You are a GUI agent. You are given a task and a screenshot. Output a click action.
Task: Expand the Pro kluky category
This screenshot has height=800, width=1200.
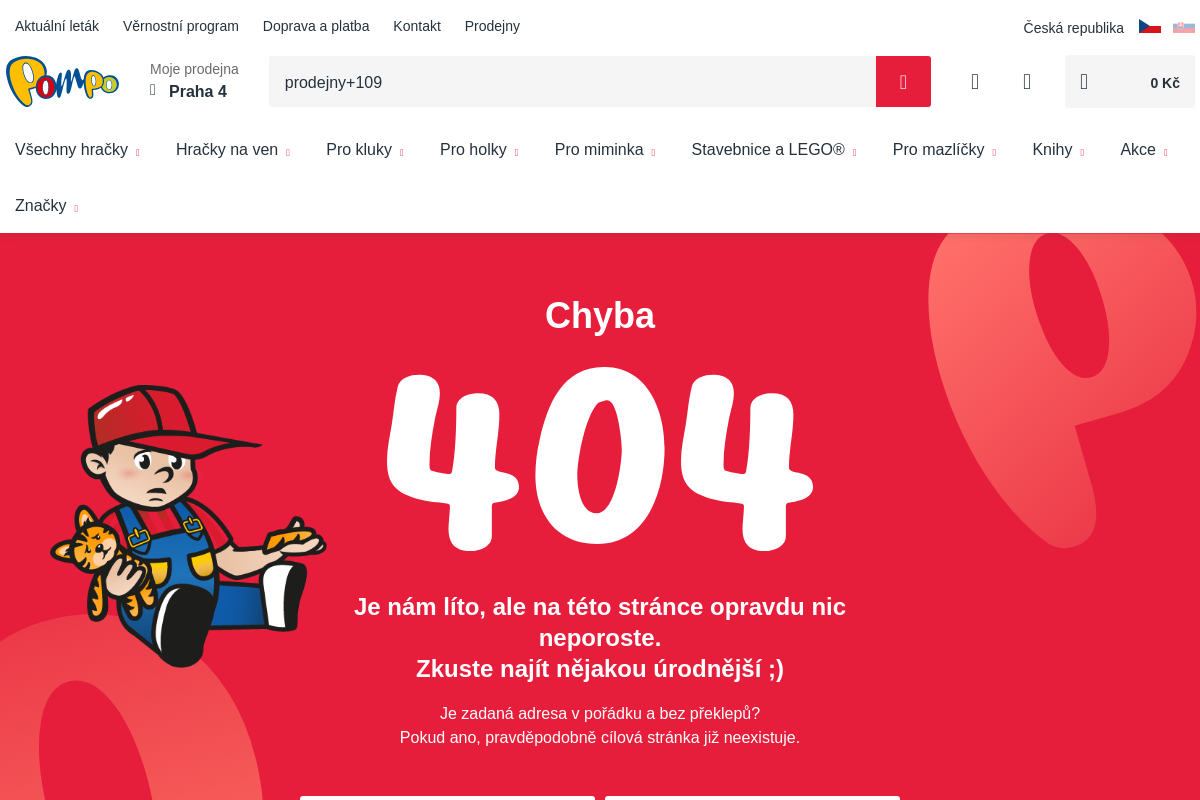point(365,150)
